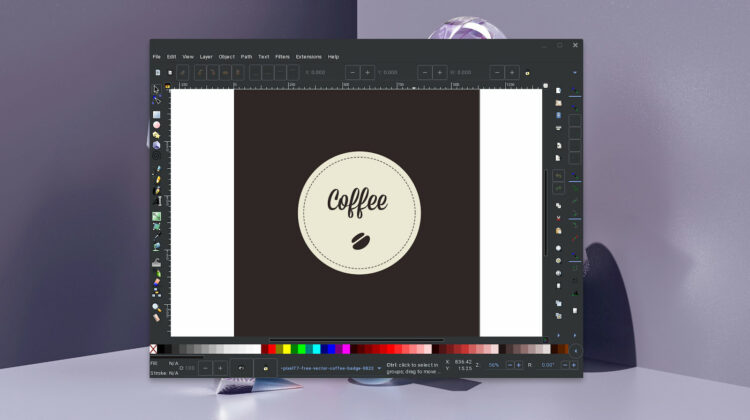Viewport: 750px width, 420px height.
Task: Click the new document toolbar icon
Action: [157, 72]
